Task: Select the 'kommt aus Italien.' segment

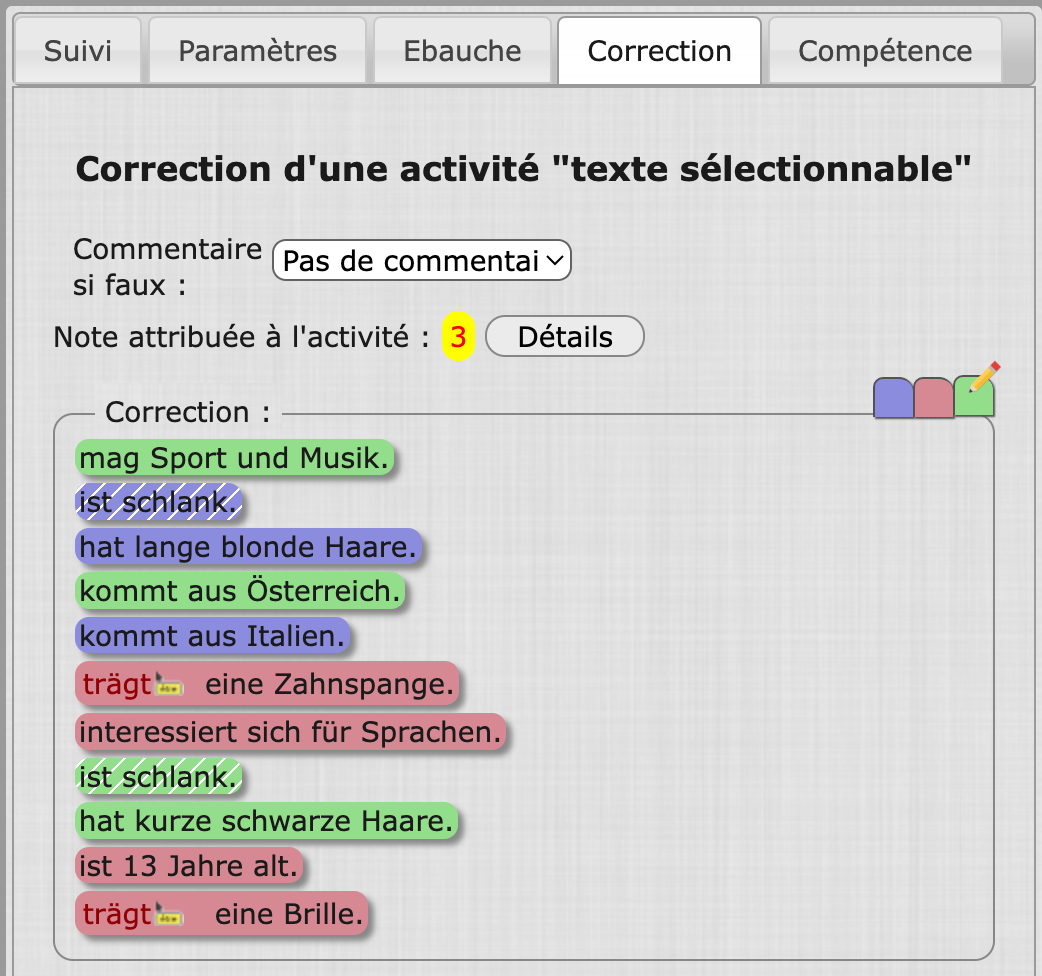Action: [212, 637]
